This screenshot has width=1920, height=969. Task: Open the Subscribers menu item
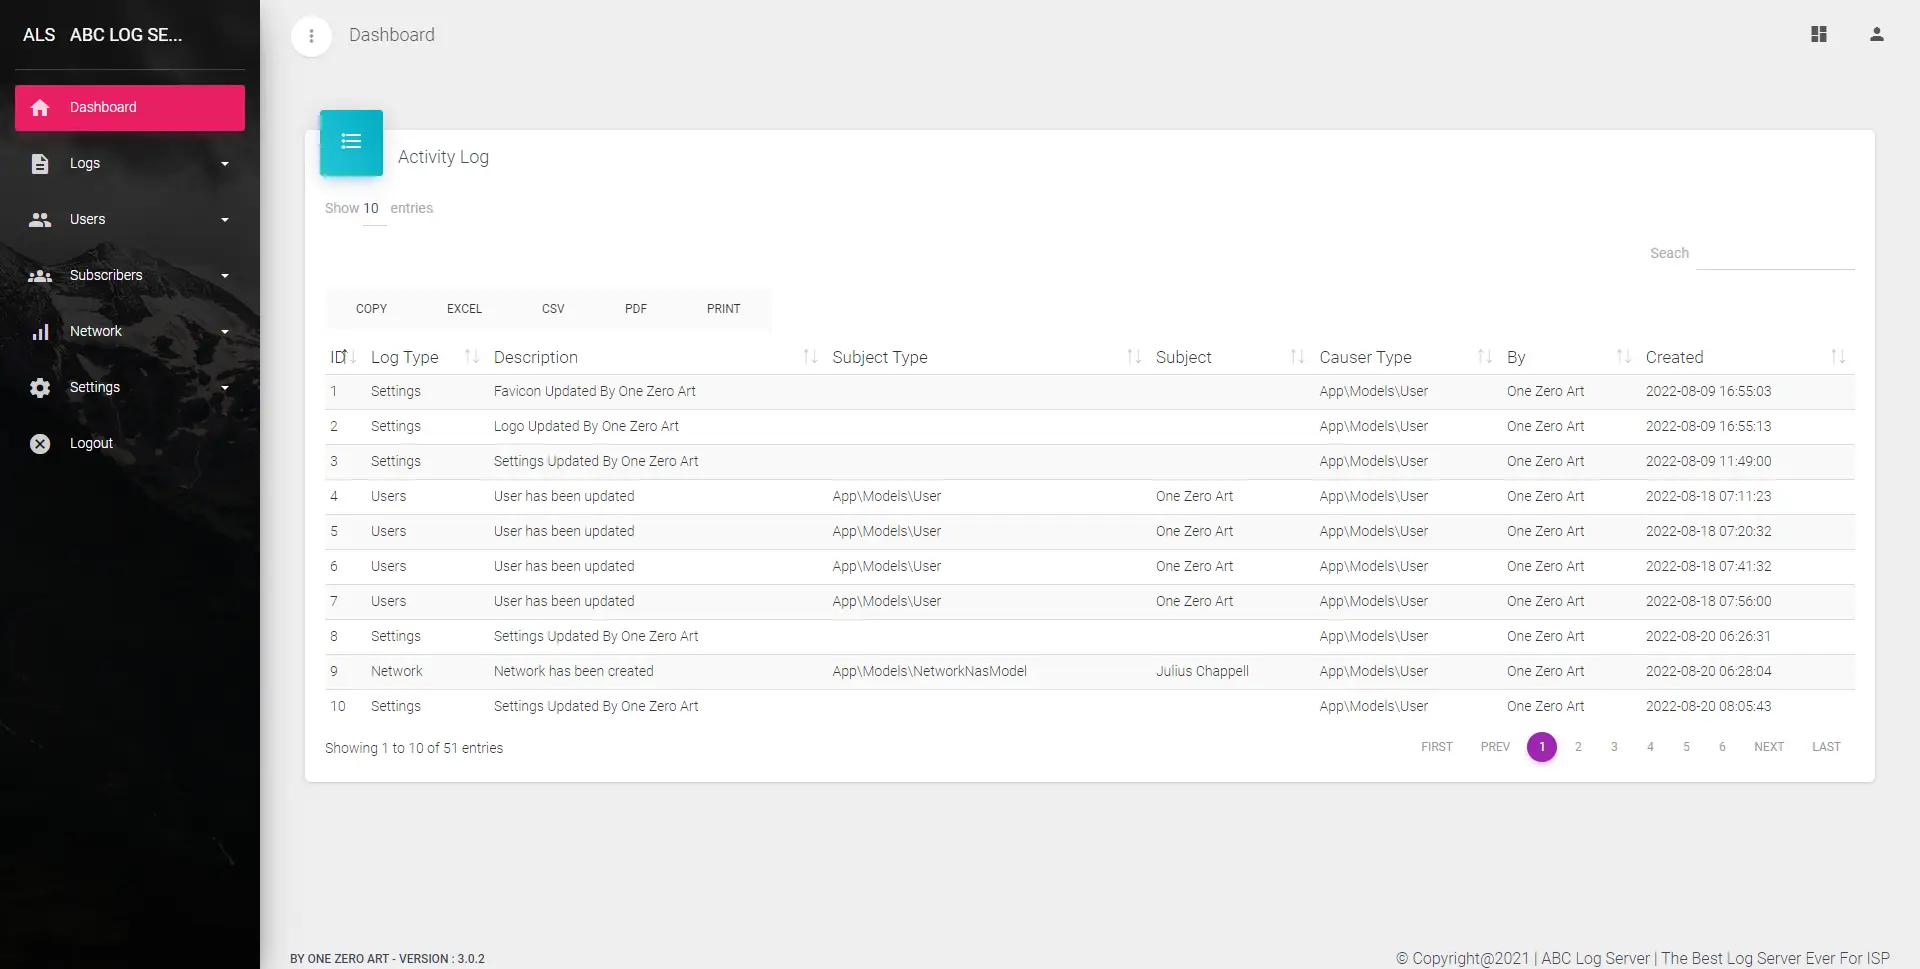click(130, 276)
